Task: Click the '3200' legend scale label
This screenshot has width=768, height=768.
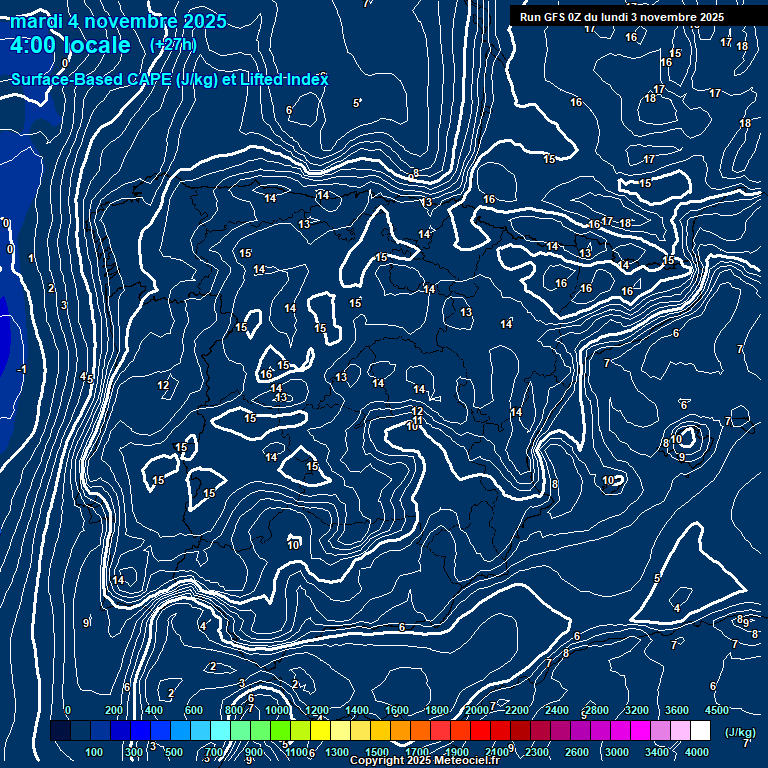Action: 637,710
